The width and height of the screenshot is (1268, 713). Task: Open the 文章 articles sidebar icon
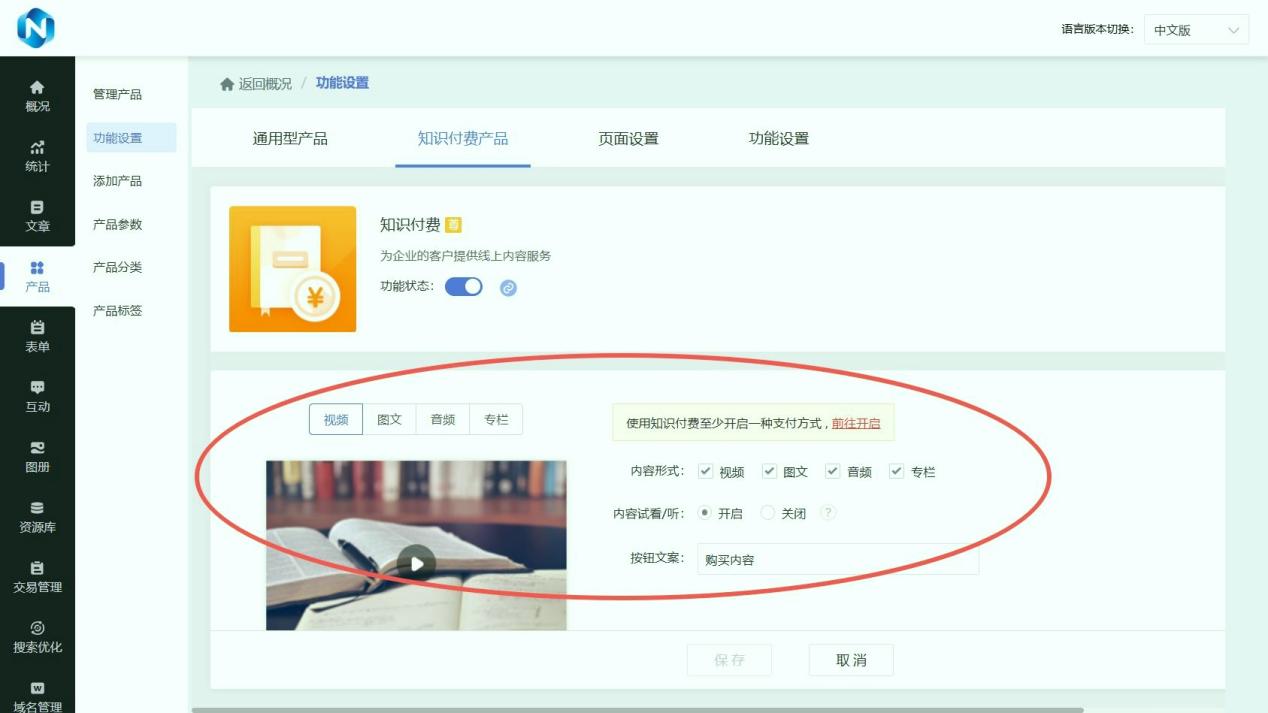pyautogui.click(x=37, y=208)
